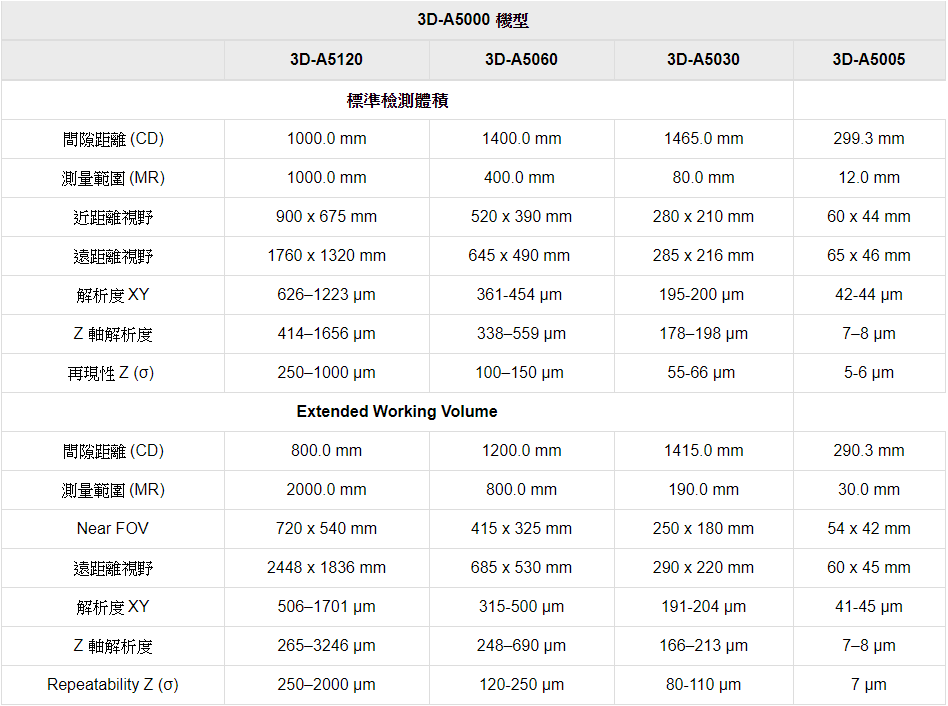The image size is (948, 706).
Task: Select the Near FOV row label
Action: click(x=113, y=528)
